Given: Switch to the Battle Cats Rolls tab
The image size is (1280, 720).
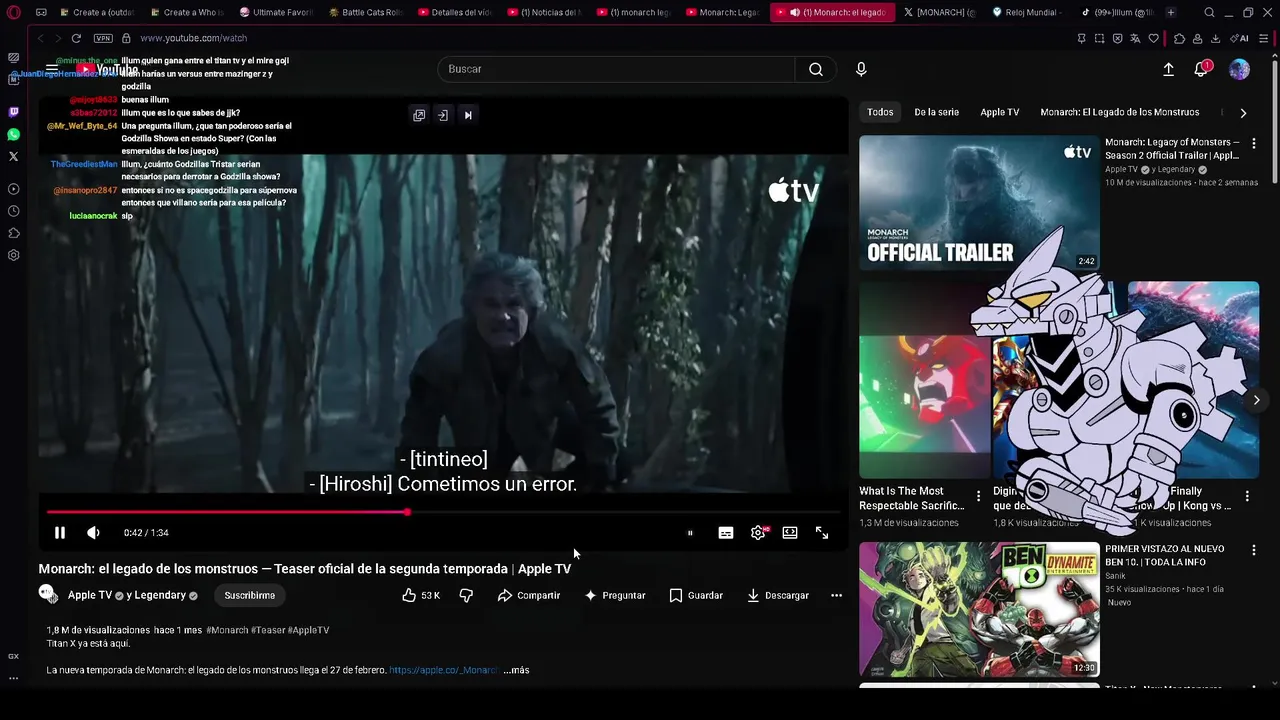Looking at the screenshot, I should pyautogui.click(x=367, y=12).
